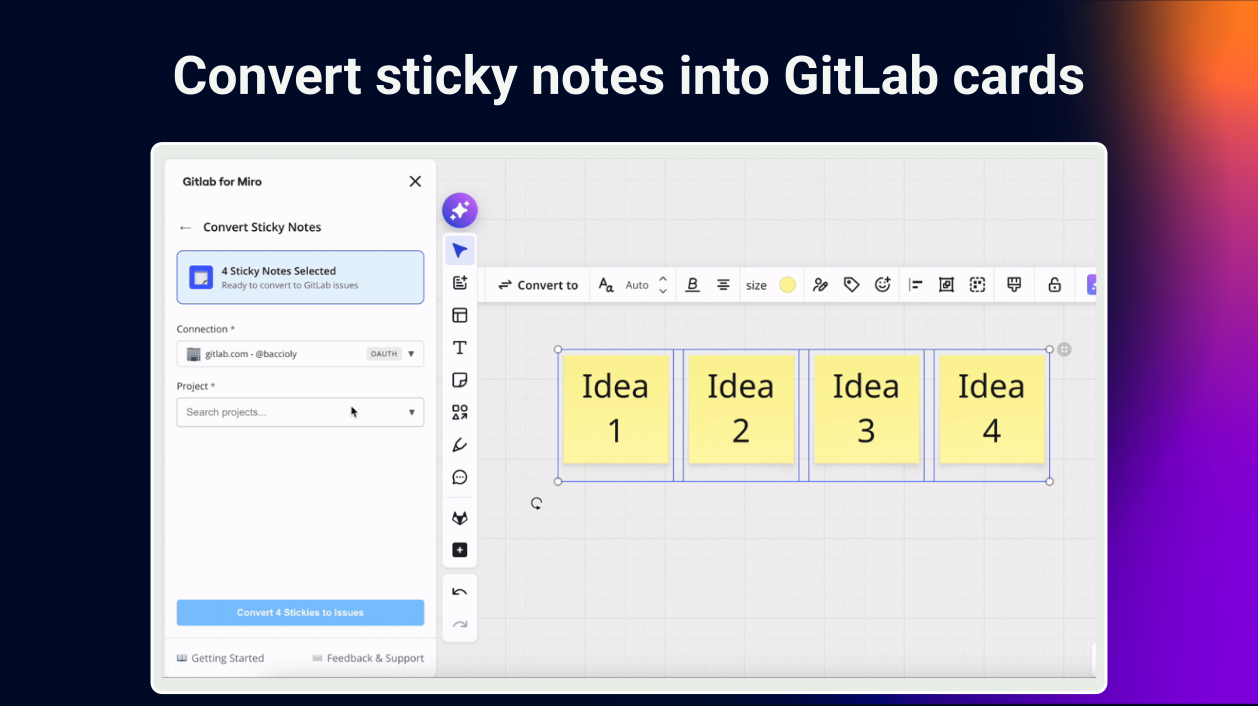Open the templates layout tool
Viewport: 1258px width, 706px height.
(x=460, y=315)
